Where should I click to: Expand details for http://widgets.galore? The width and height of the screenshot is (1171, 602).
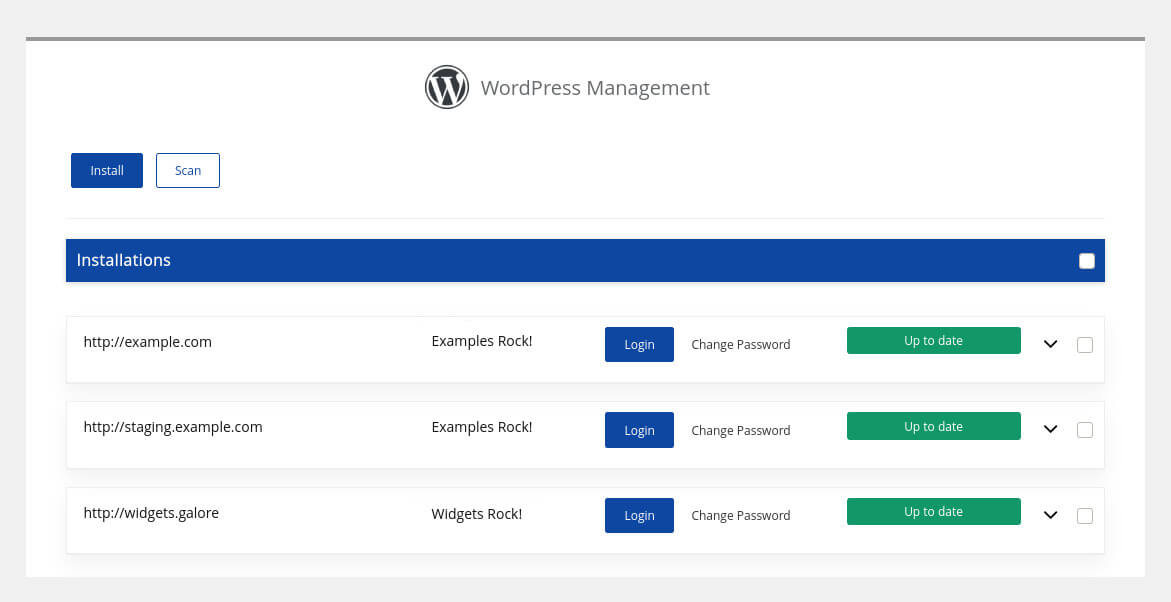(x=1050, y=515)
